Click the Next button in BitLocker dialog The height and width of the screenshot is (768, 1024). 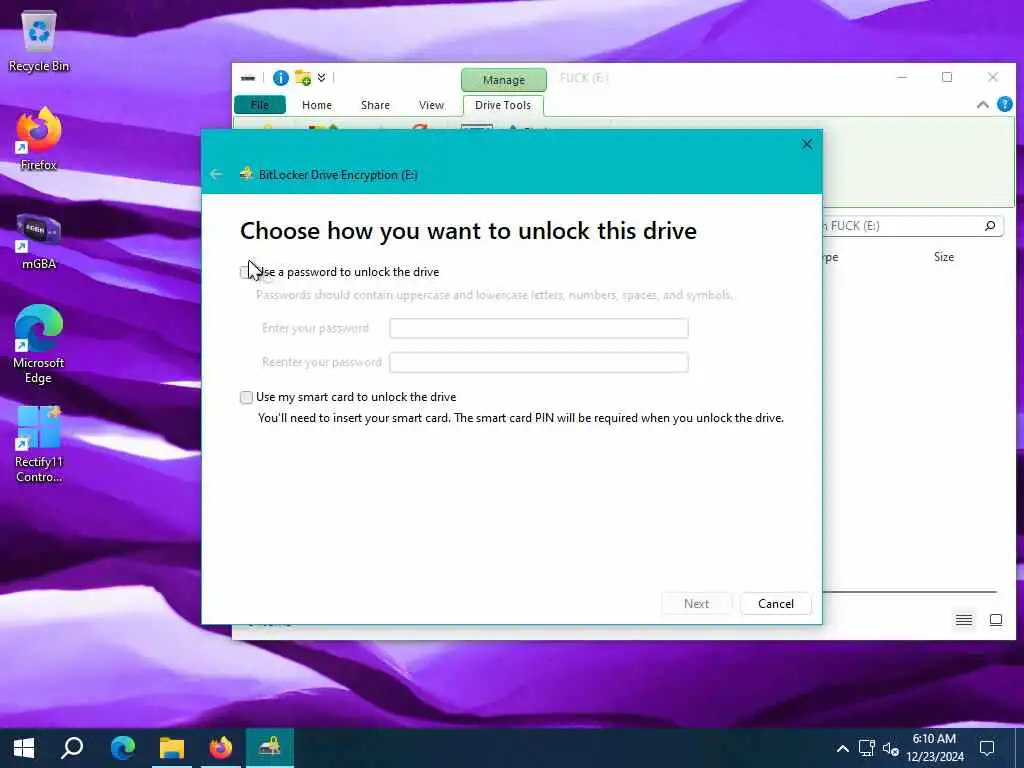pyautogui.click(x=696, y=603)
